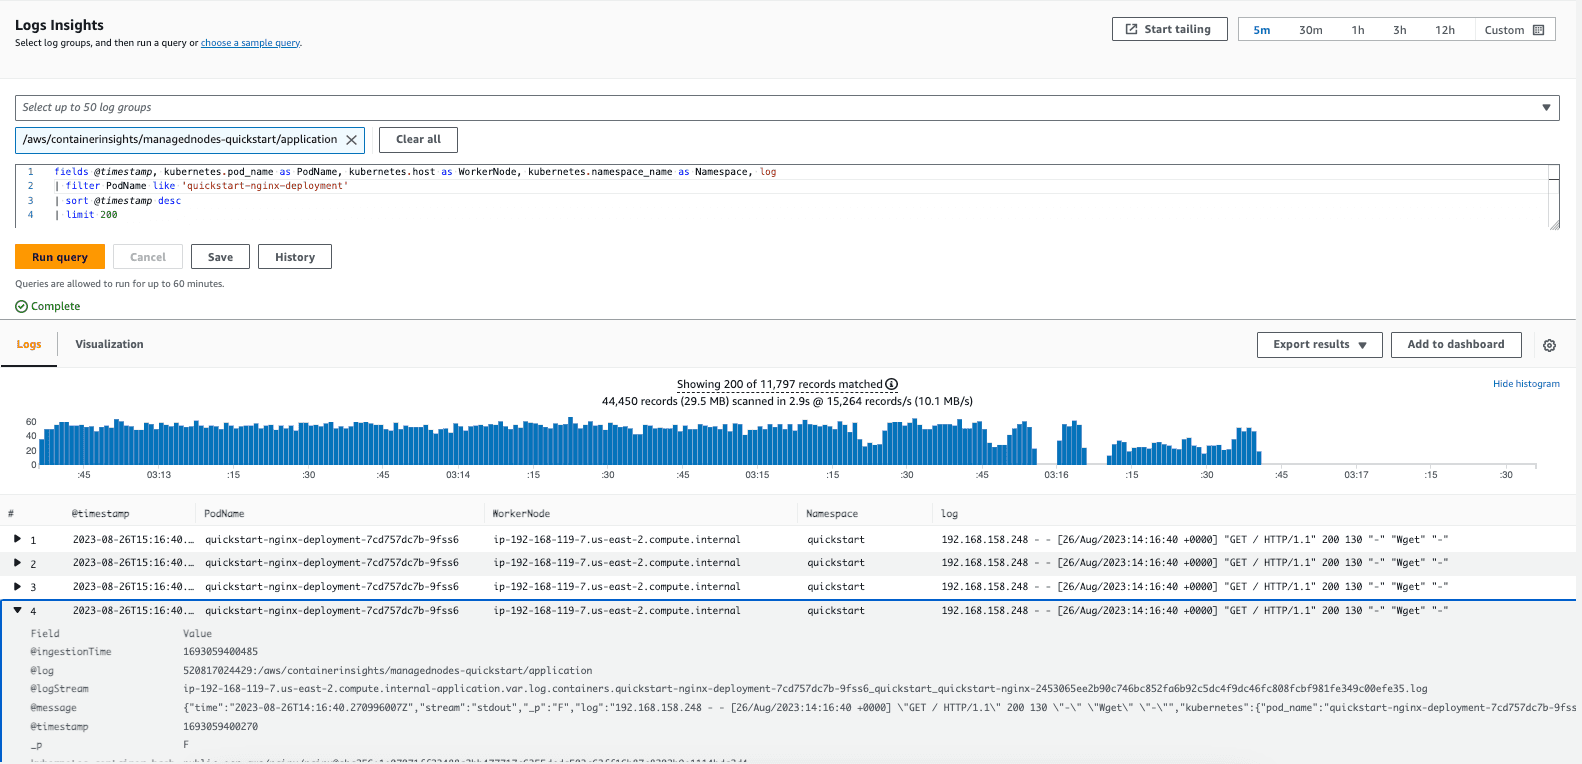Click the @logStream field name
1582x764 pixels.
point(59,689)
